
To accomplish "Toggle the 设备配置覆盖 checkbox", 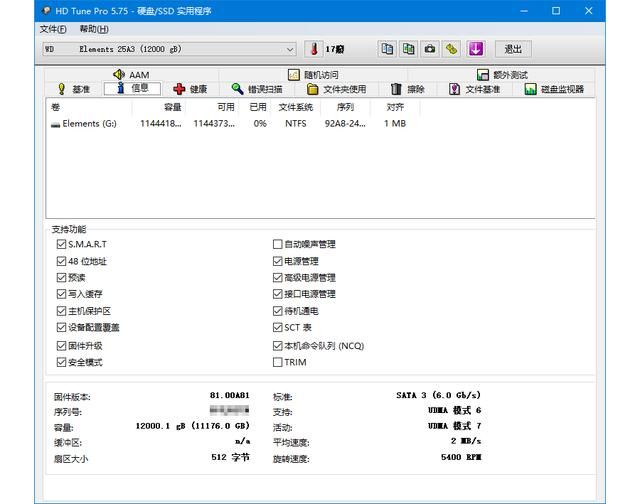I will [61, 327].
